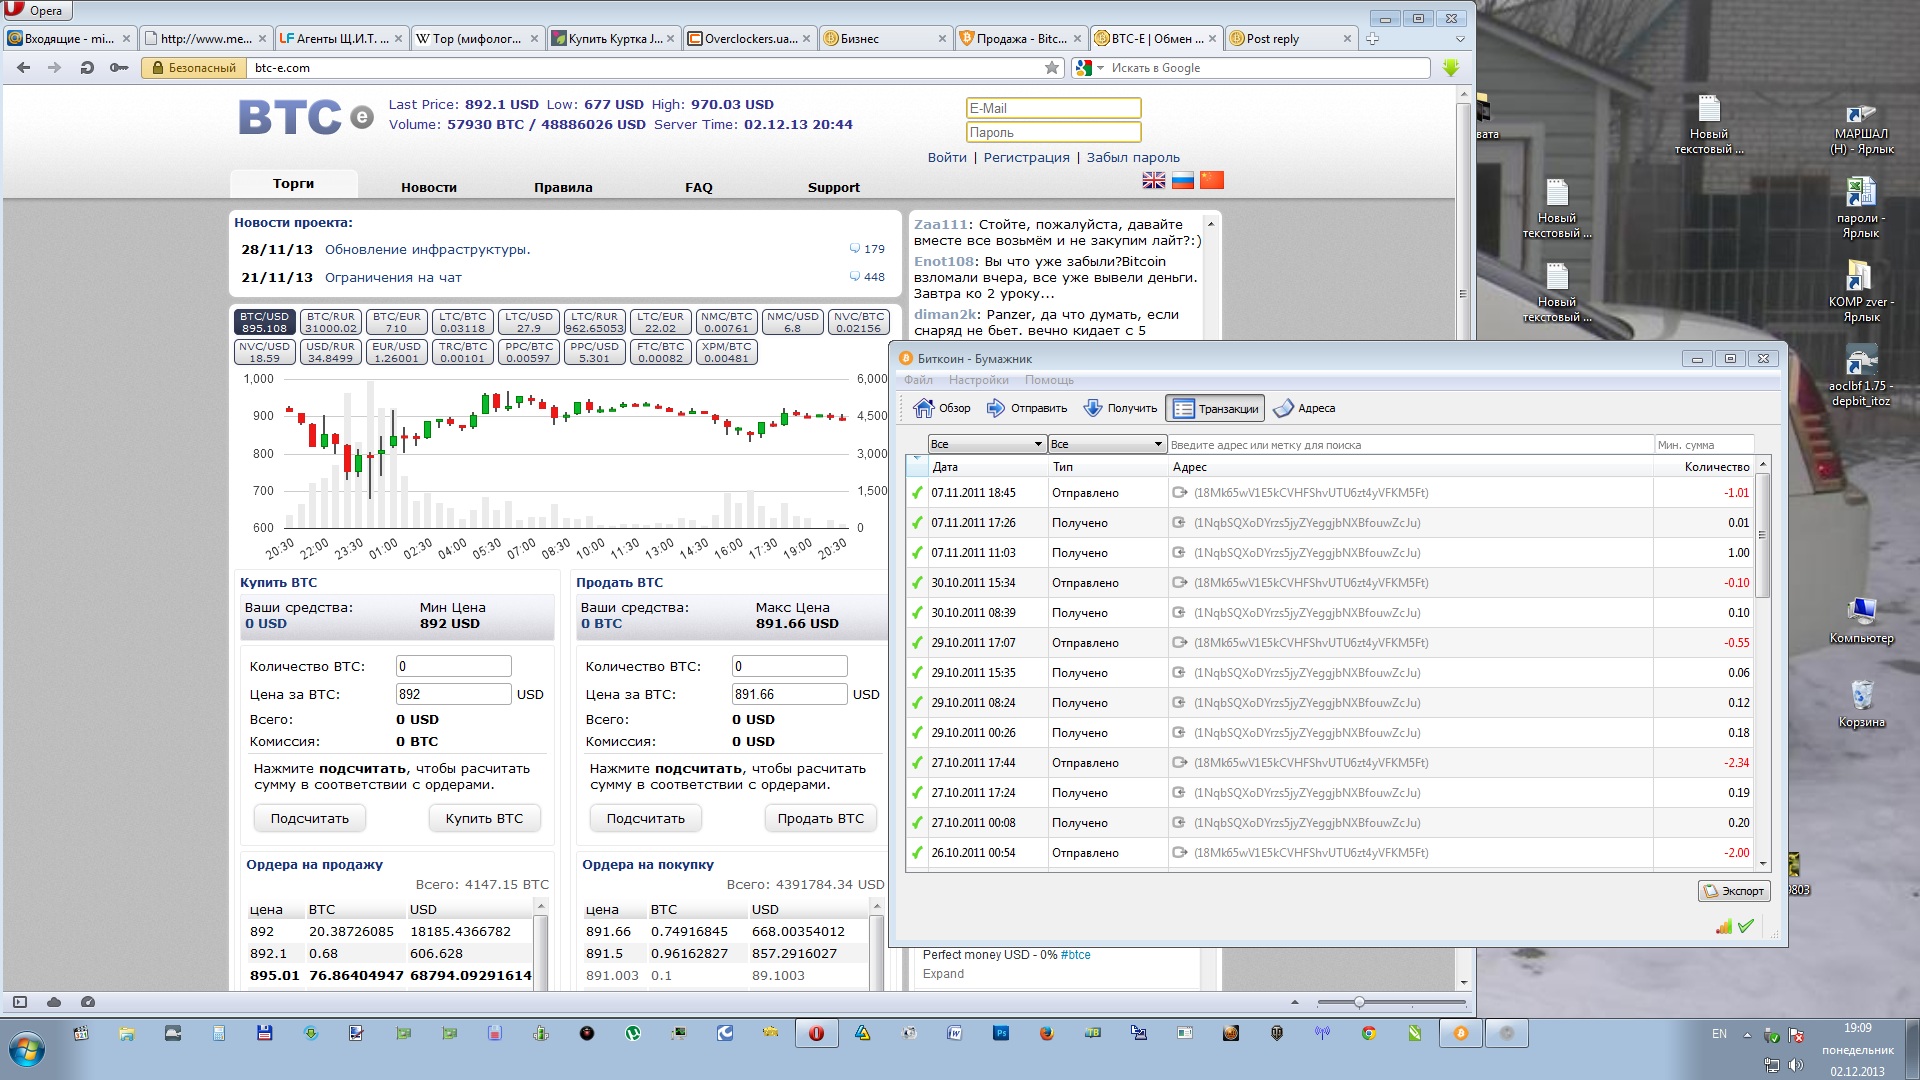Sort wallet transactions by Дата column header
This screenshot has height=1080, width=1920.
click(986, 467)
